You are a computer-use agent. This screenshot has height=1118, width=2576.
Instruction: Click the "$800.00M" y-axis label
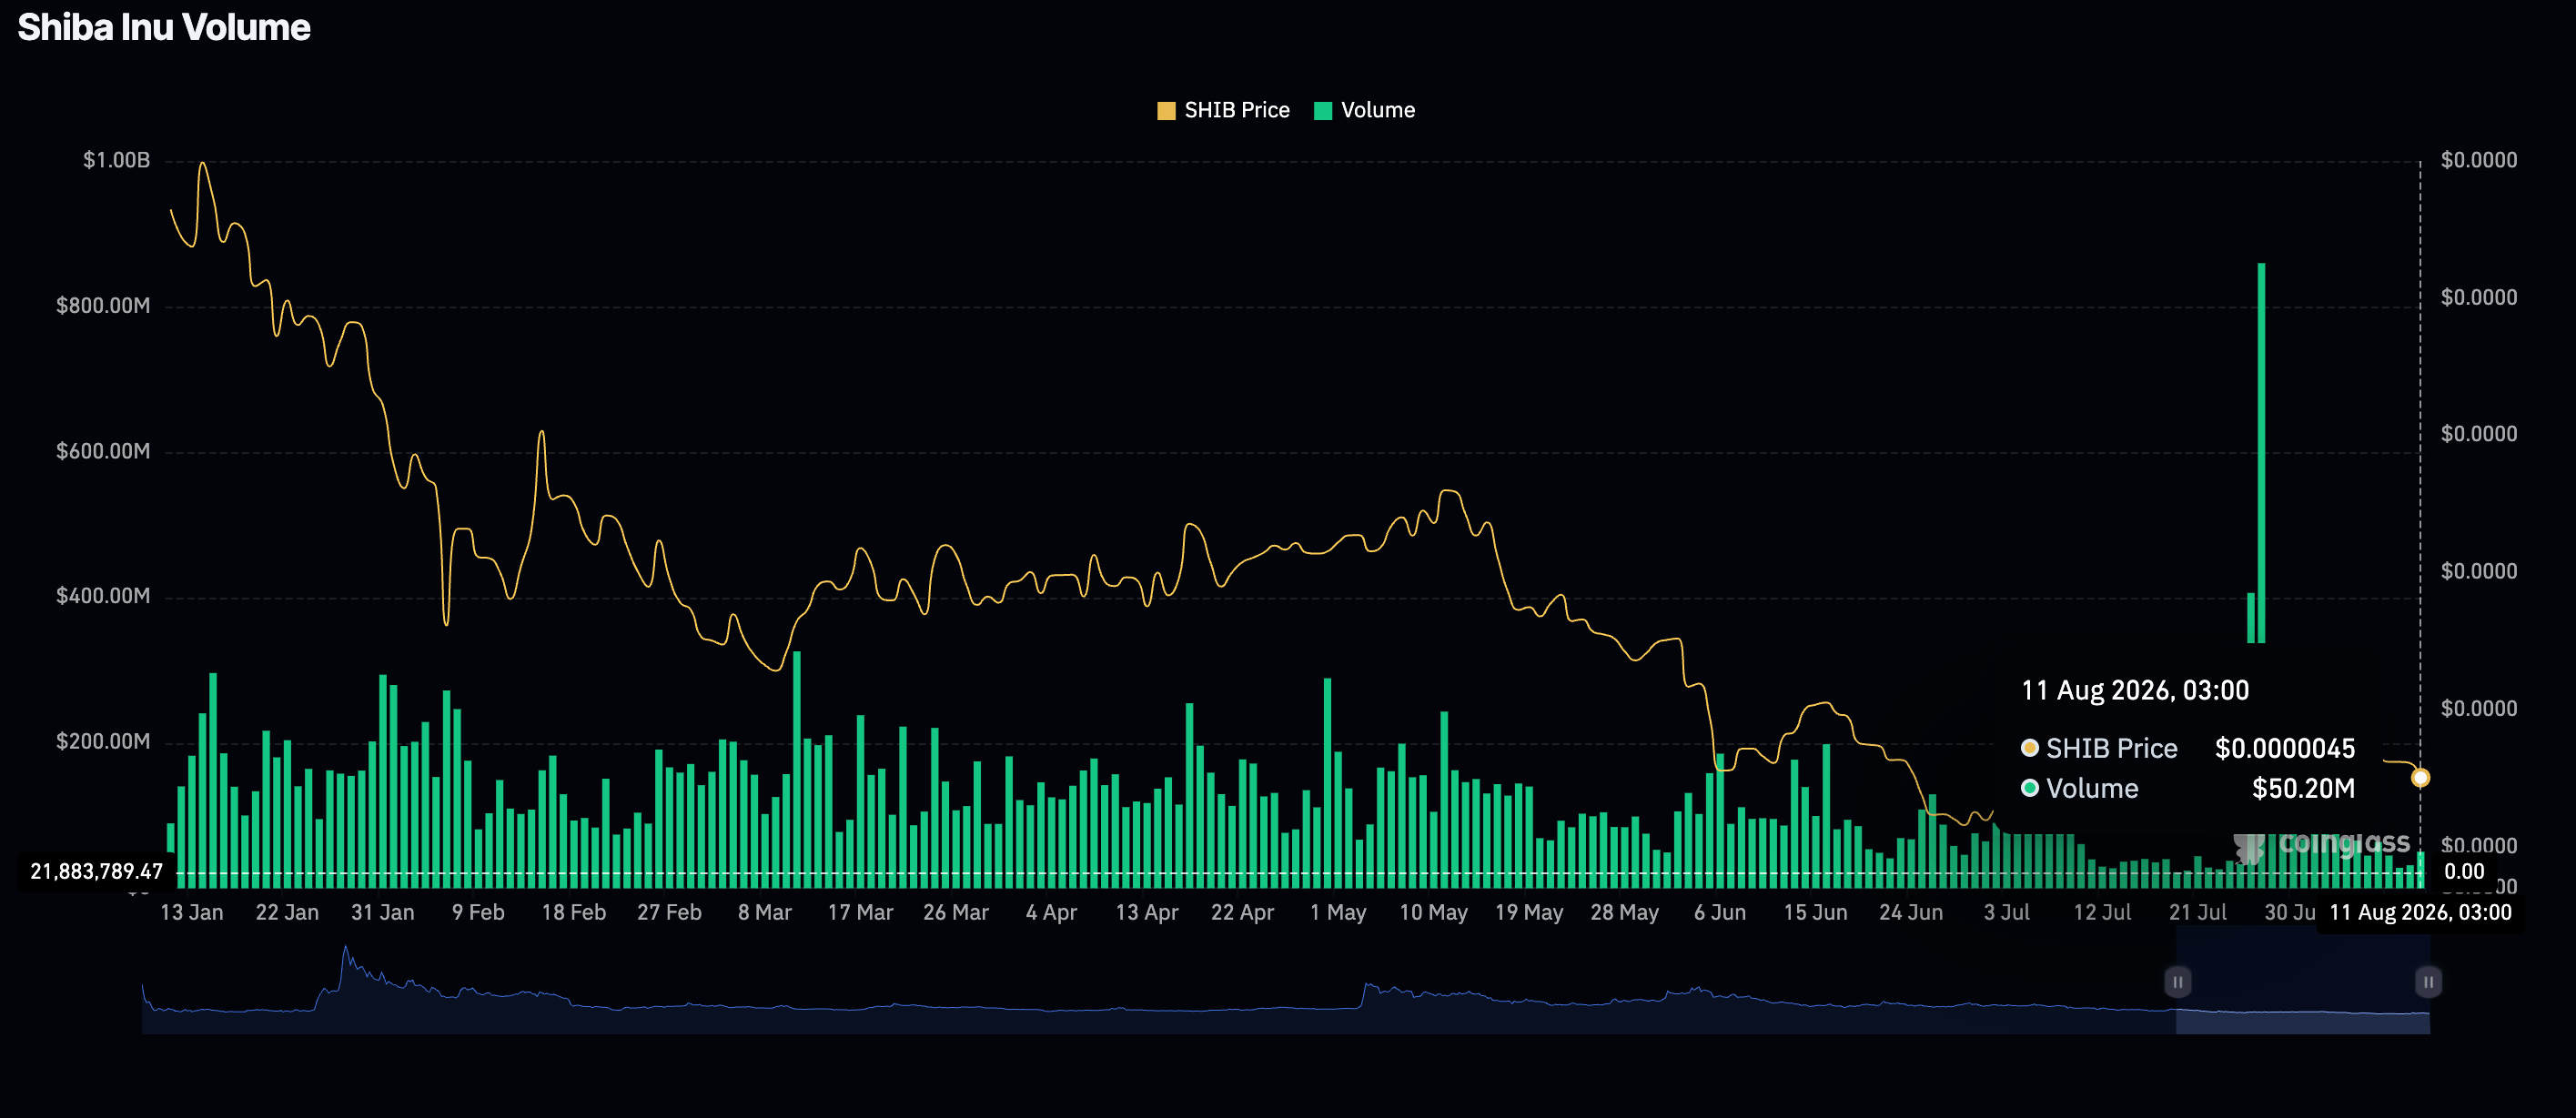(103, 305)
